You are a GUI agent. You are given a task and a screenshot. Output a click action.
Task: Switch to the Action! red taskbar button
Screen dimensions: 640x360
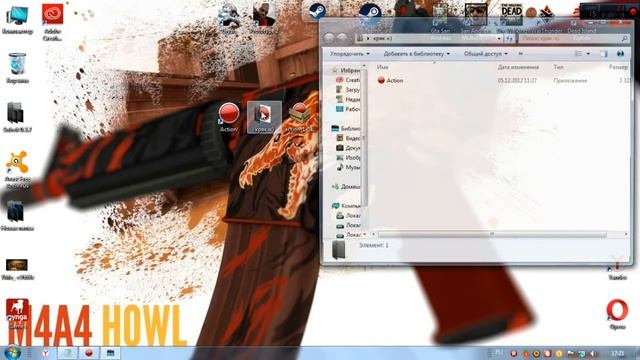(x=89, y=353)
